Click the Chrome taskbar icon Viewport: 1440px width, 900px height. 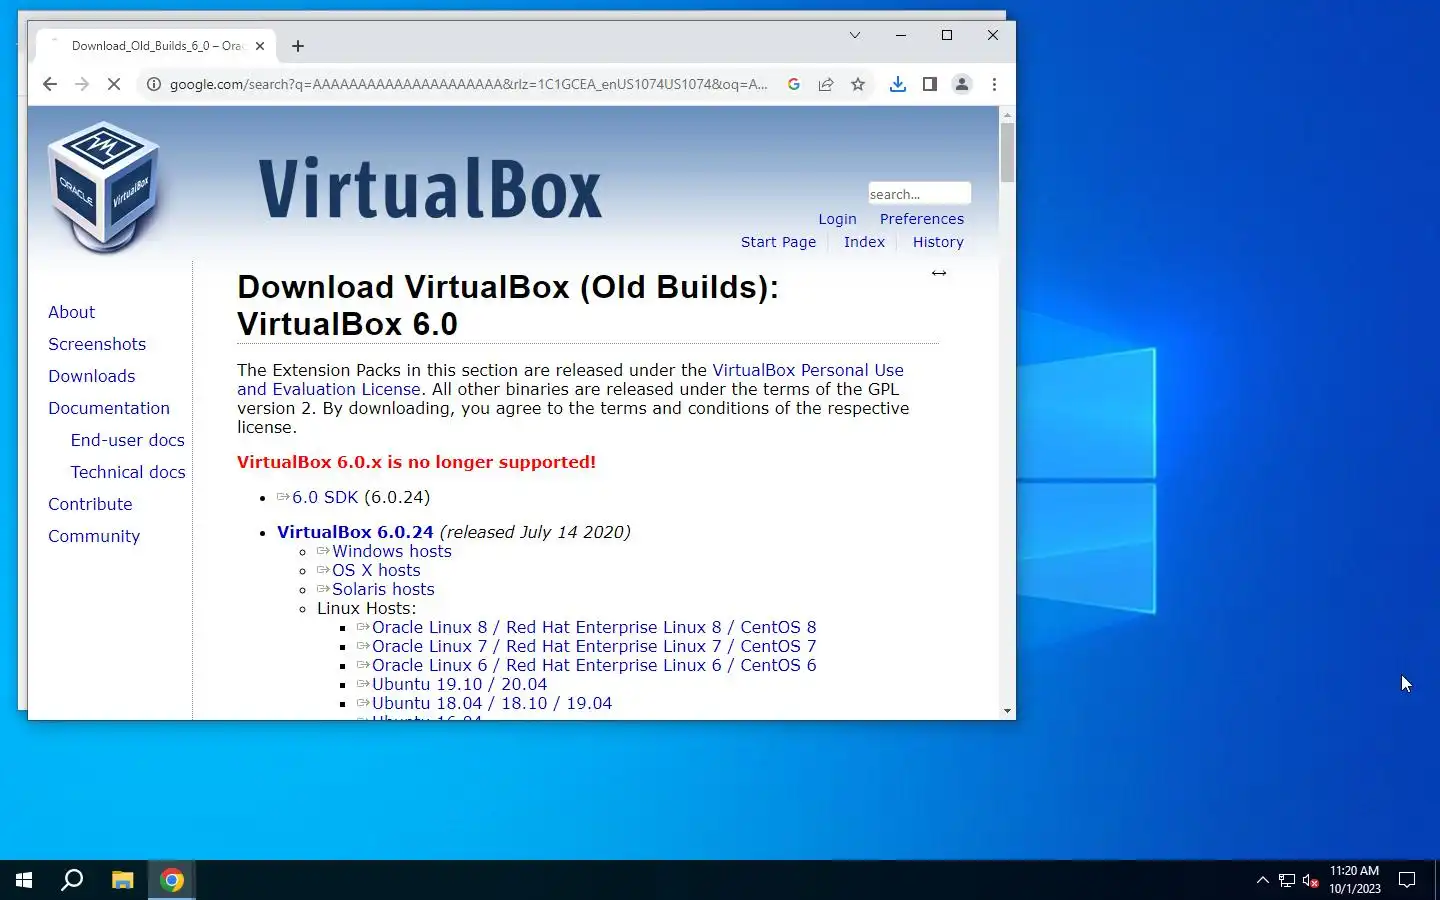(x=172, y=880)
